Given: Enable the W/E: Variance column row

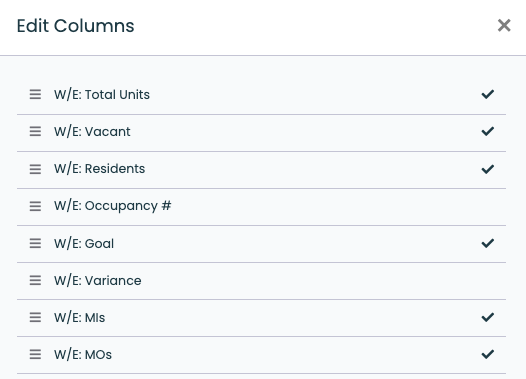Looking at the screenshot, I should 261,280.
